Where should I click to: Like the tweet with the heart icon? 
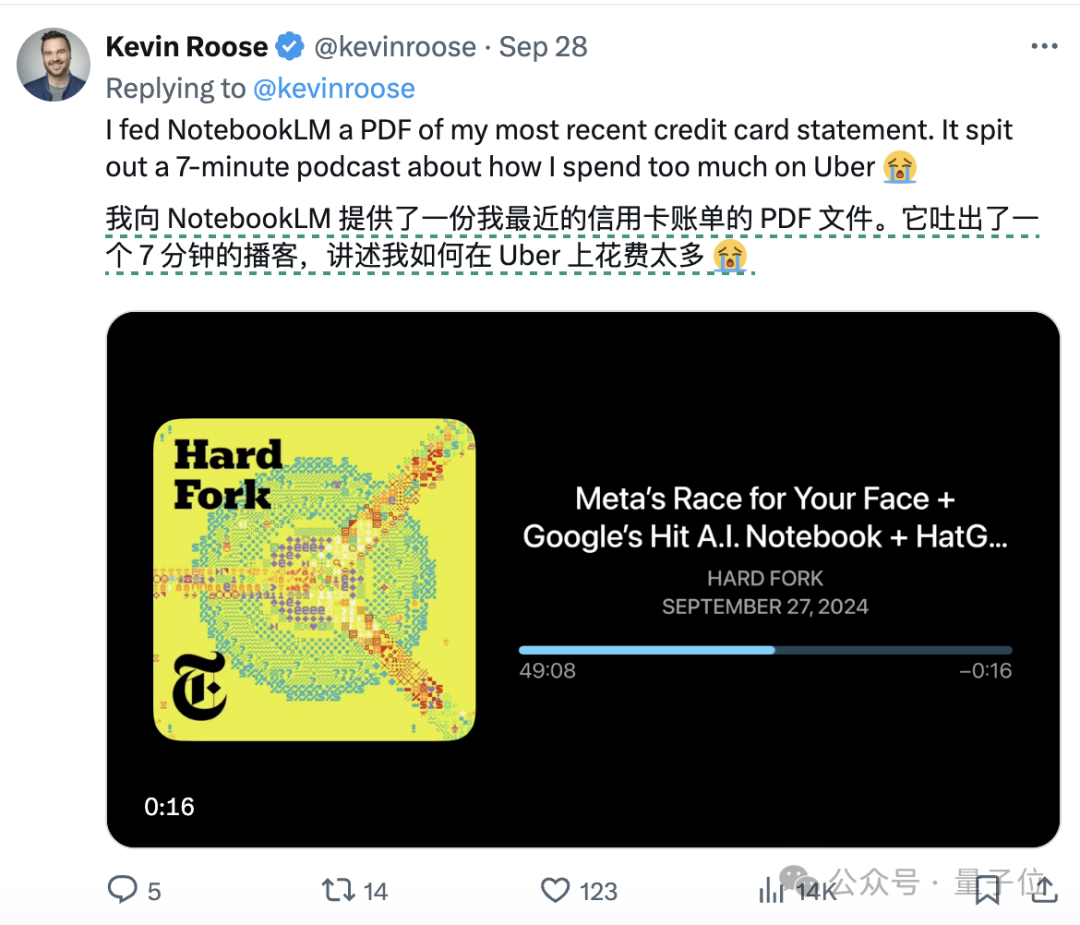[555, 889]
